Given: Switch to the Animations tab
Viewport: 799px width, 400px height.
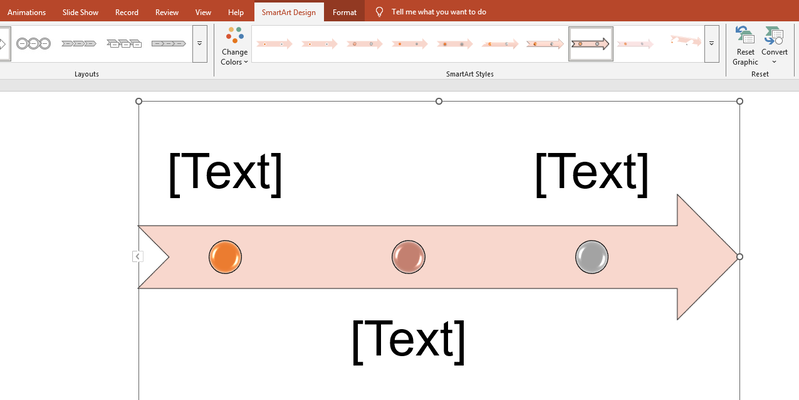Looking at the screenshot, I should [27, 12].
